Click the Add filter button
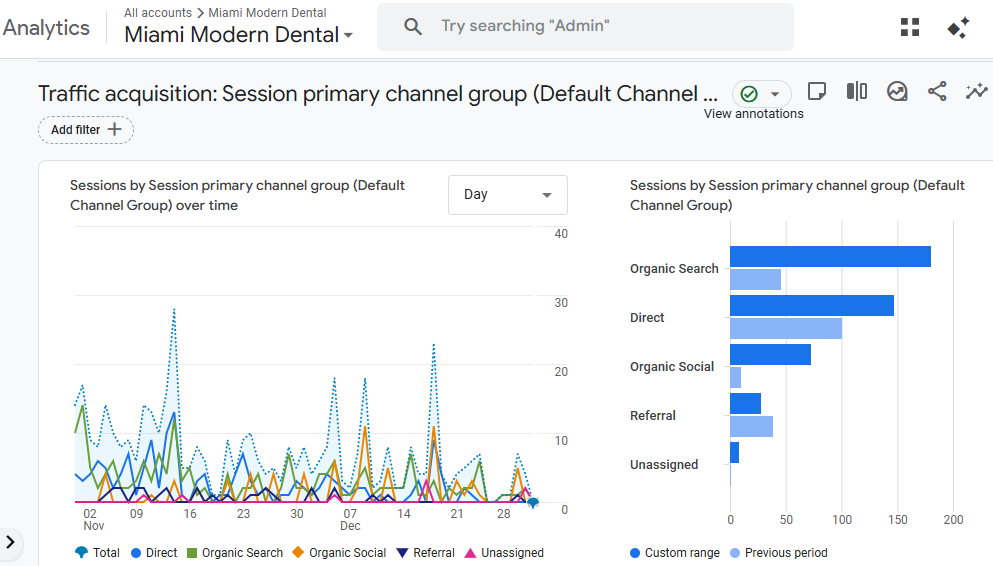This screenshot has width=993, height=566. [85, 130]
